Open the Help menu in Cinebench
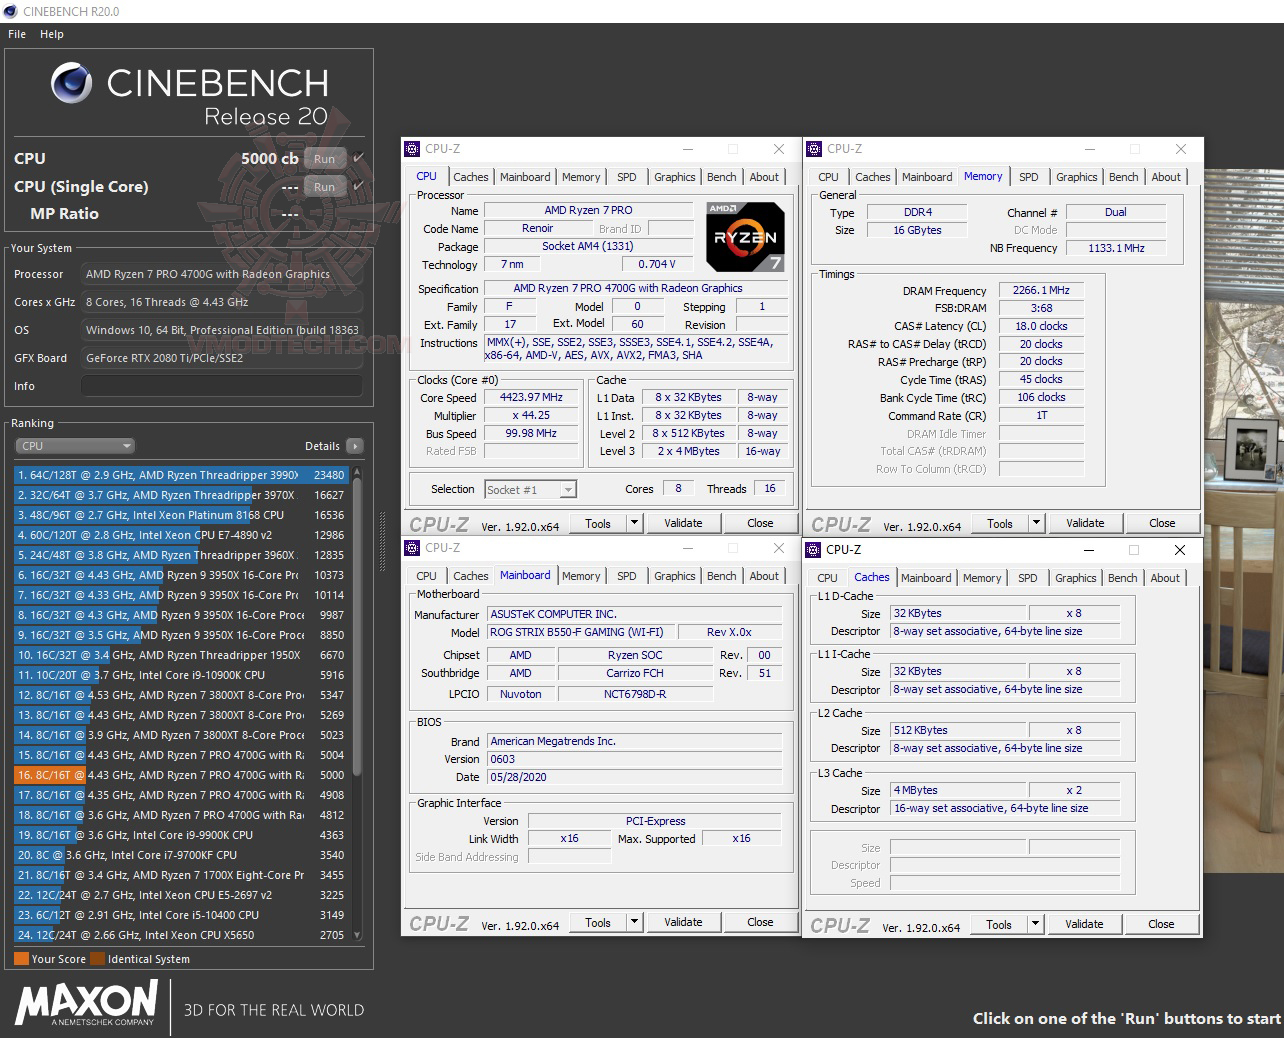The image size is (1284, 1038). [52, 34]
